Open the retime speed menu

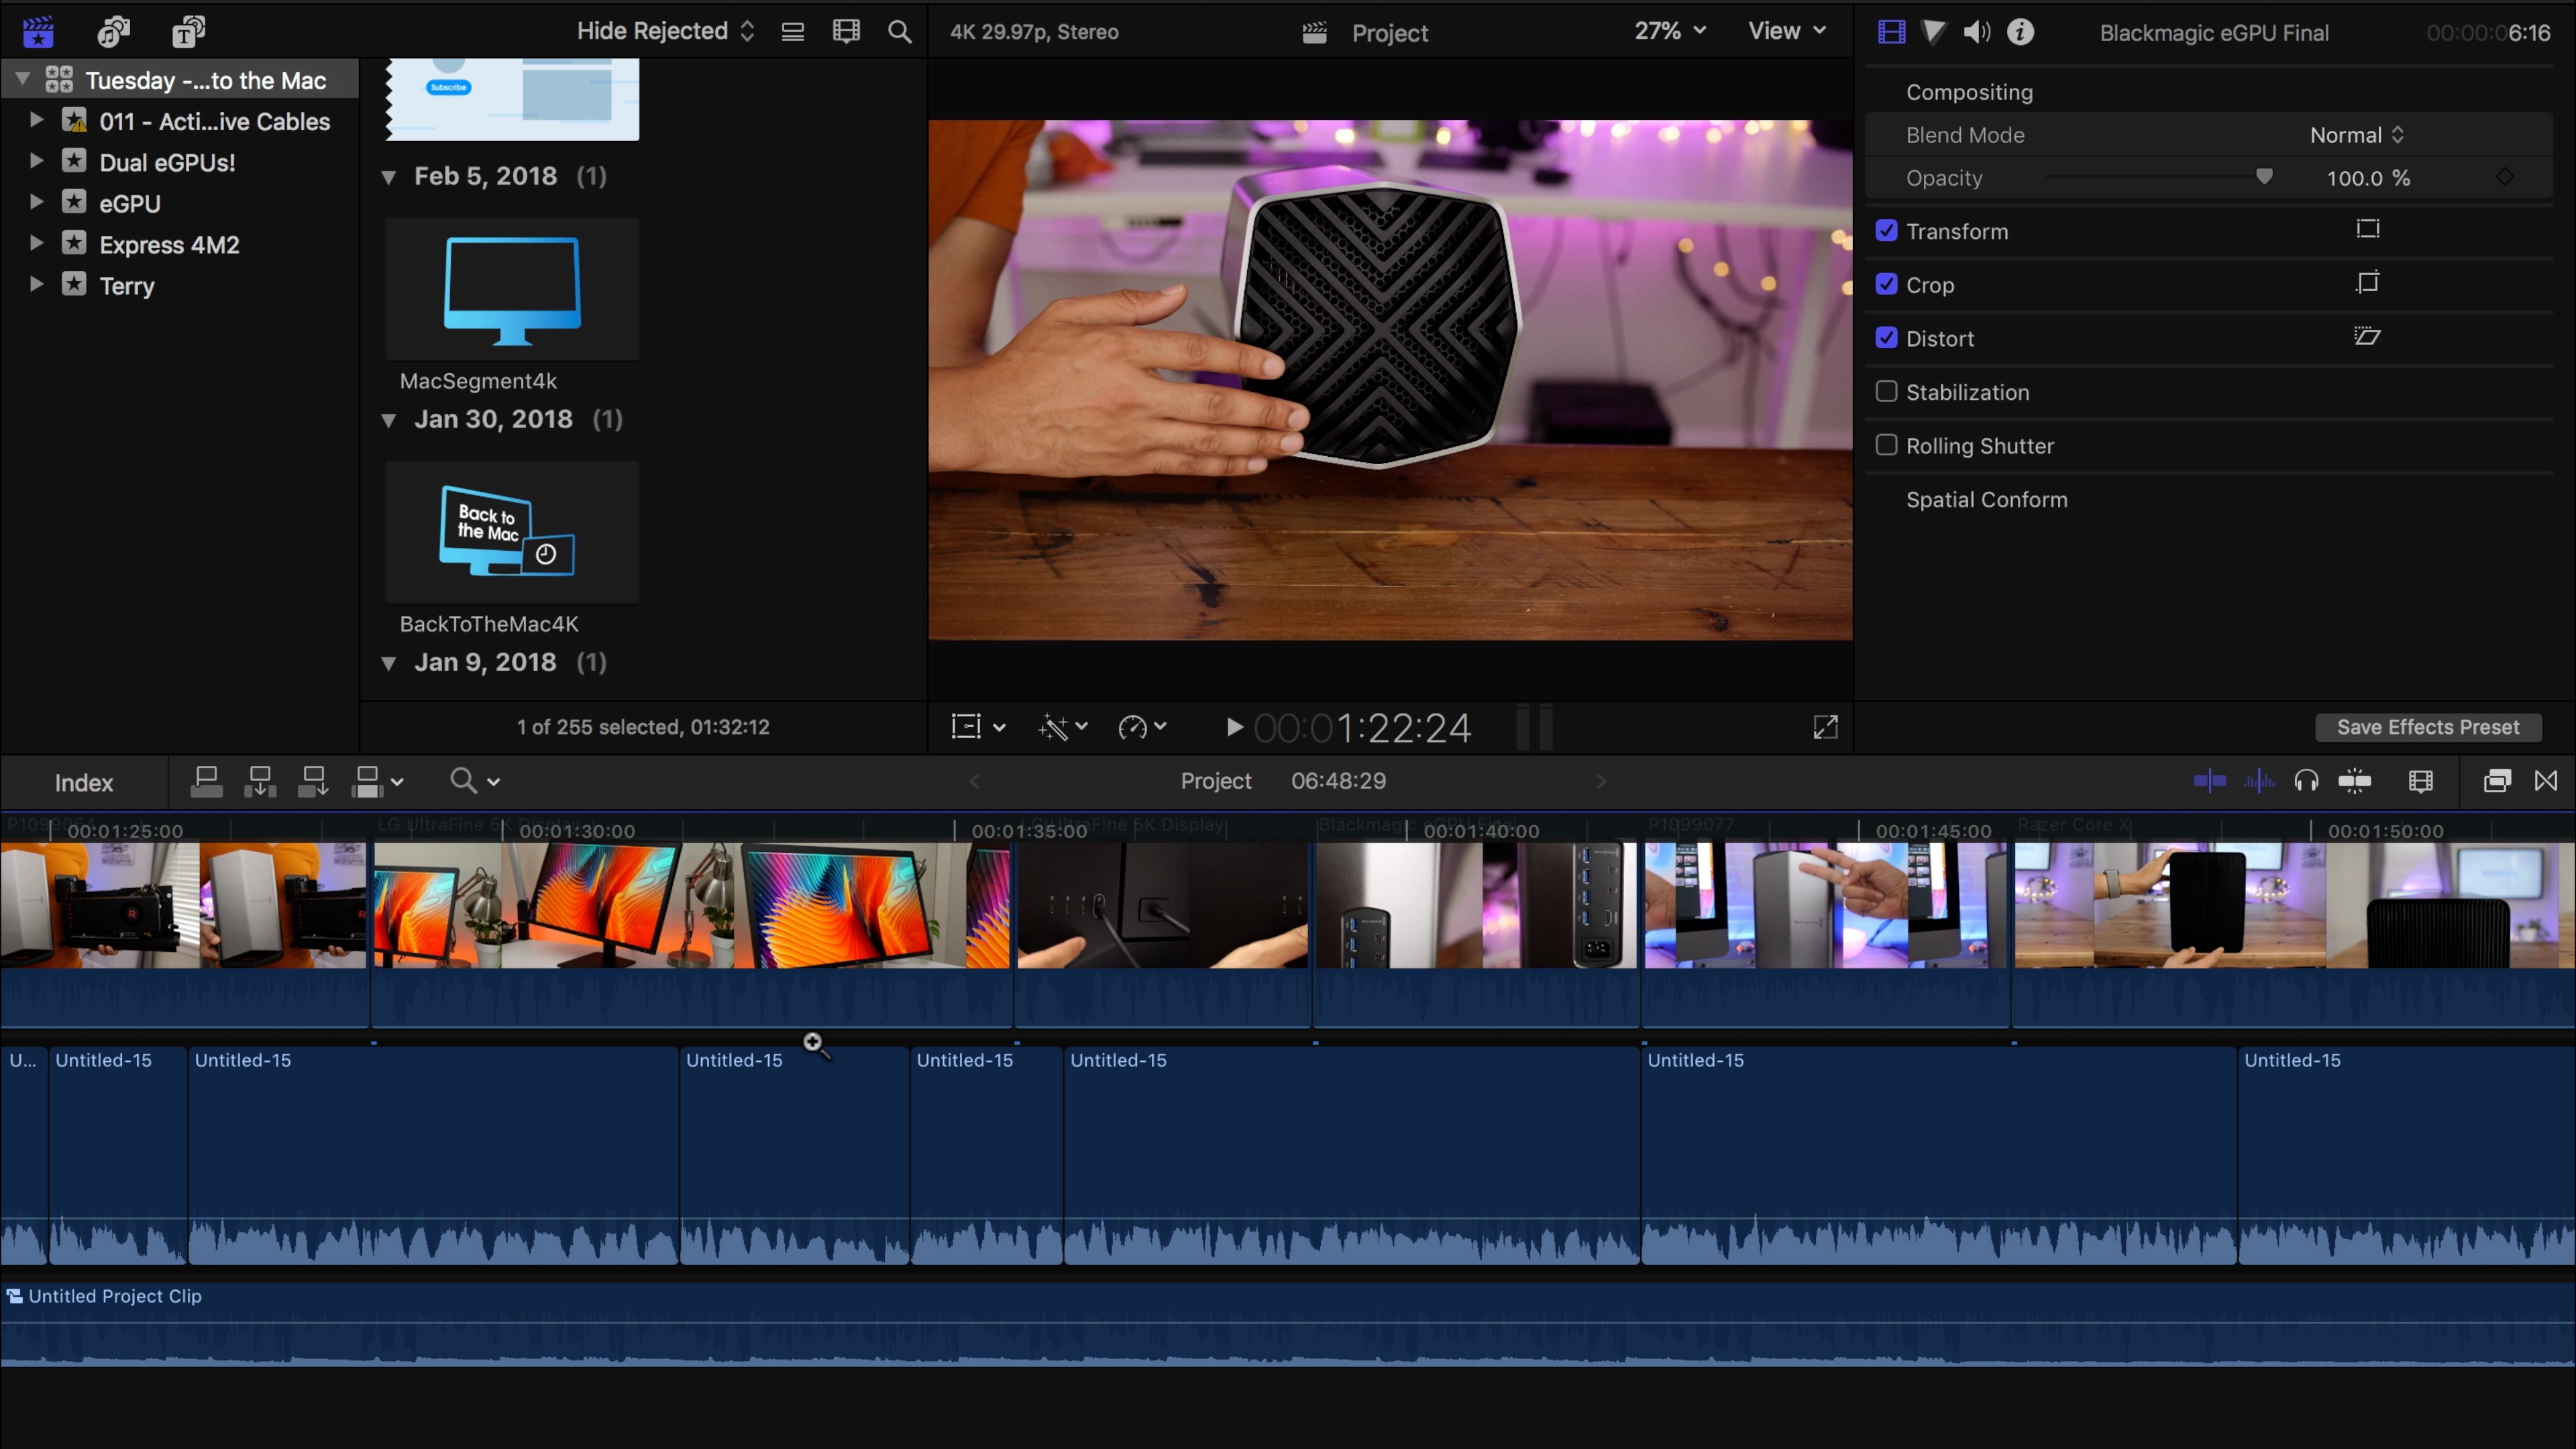(1142, 727)
